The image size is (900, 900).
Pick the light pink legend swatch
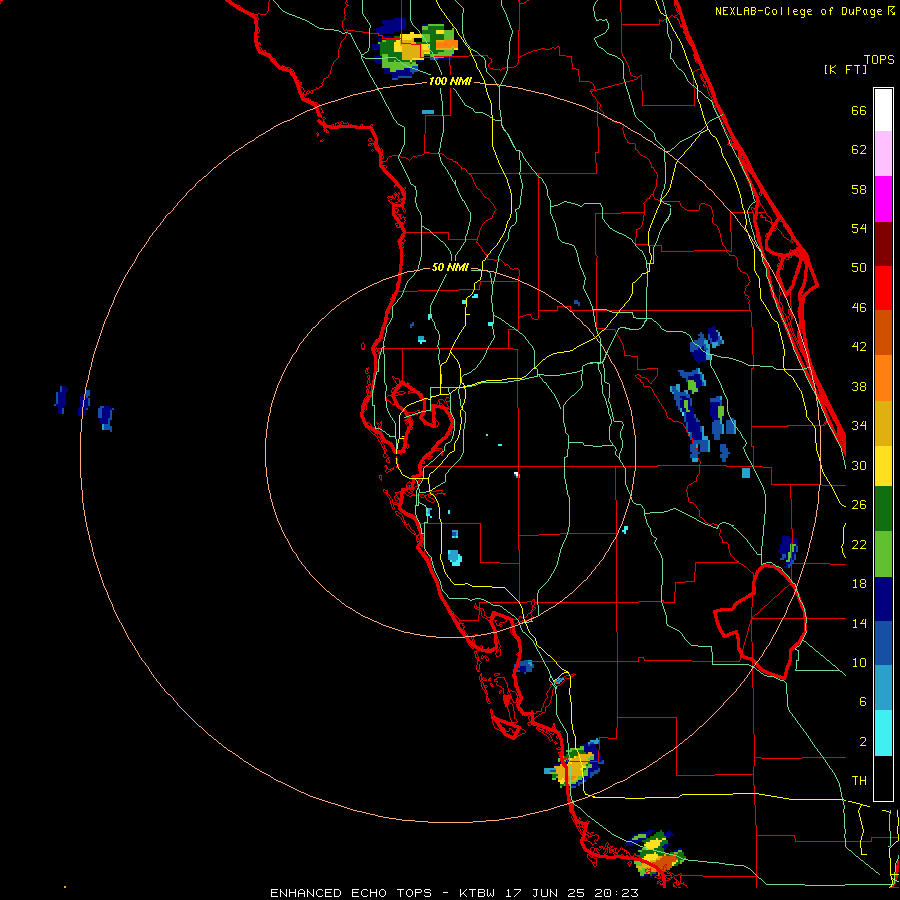(883, 153)
